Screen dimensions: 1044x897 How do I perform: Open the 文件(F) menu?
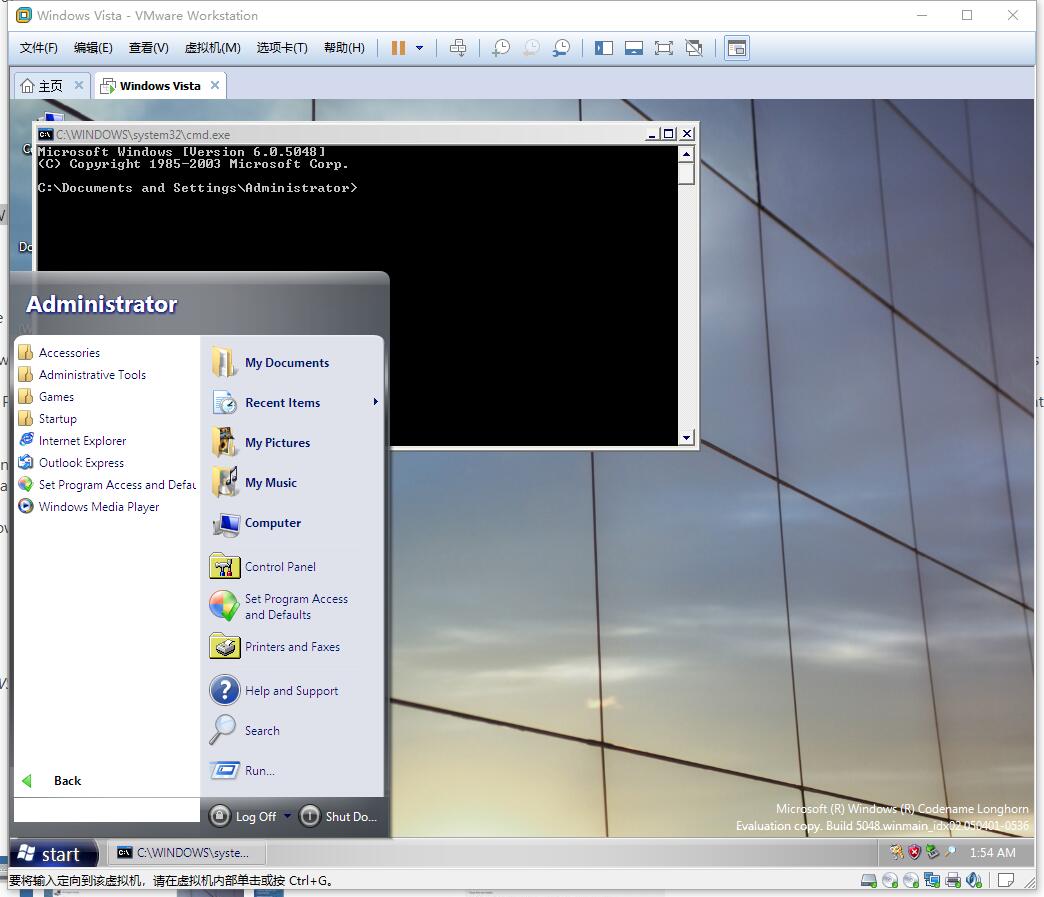point(39,48)
